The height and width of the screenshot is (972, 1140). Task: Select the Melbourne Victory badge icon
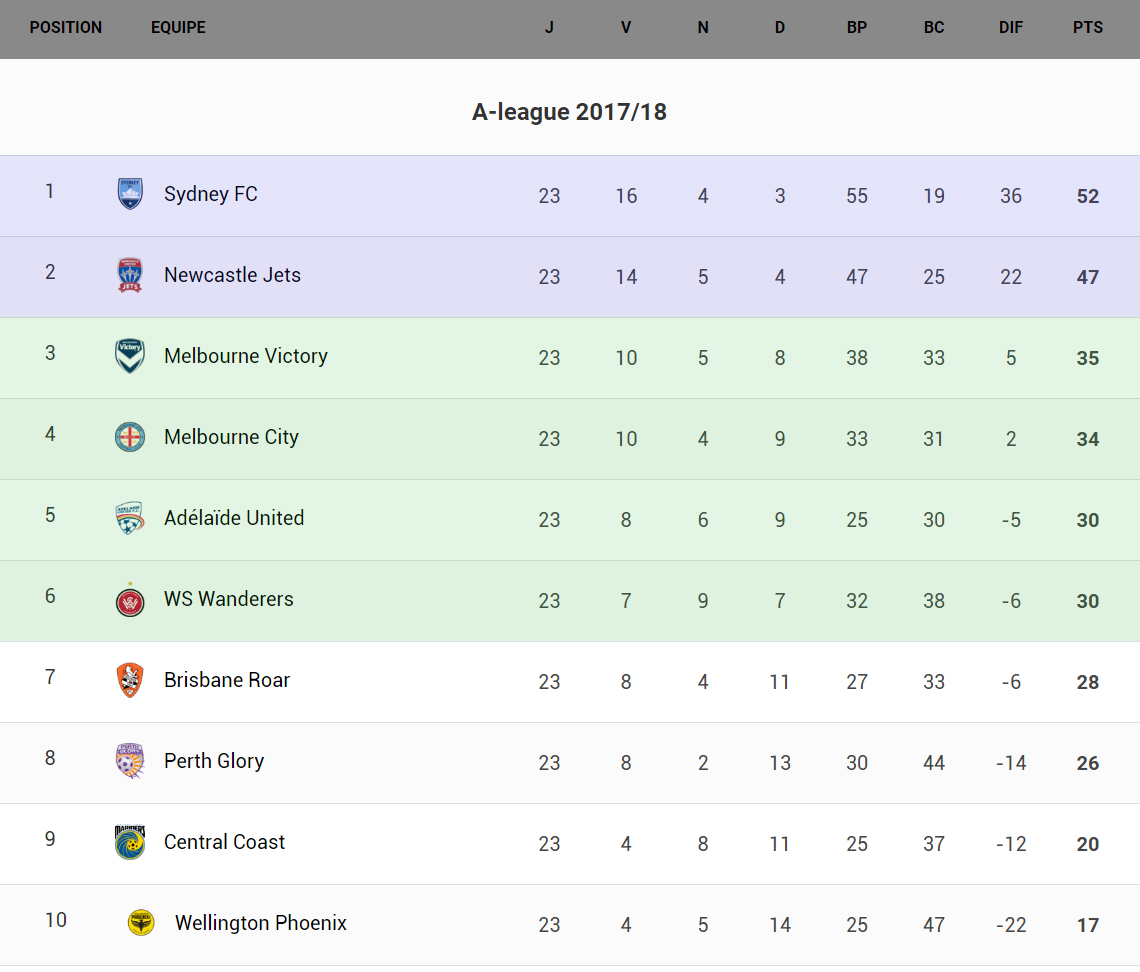pos(130,356)
